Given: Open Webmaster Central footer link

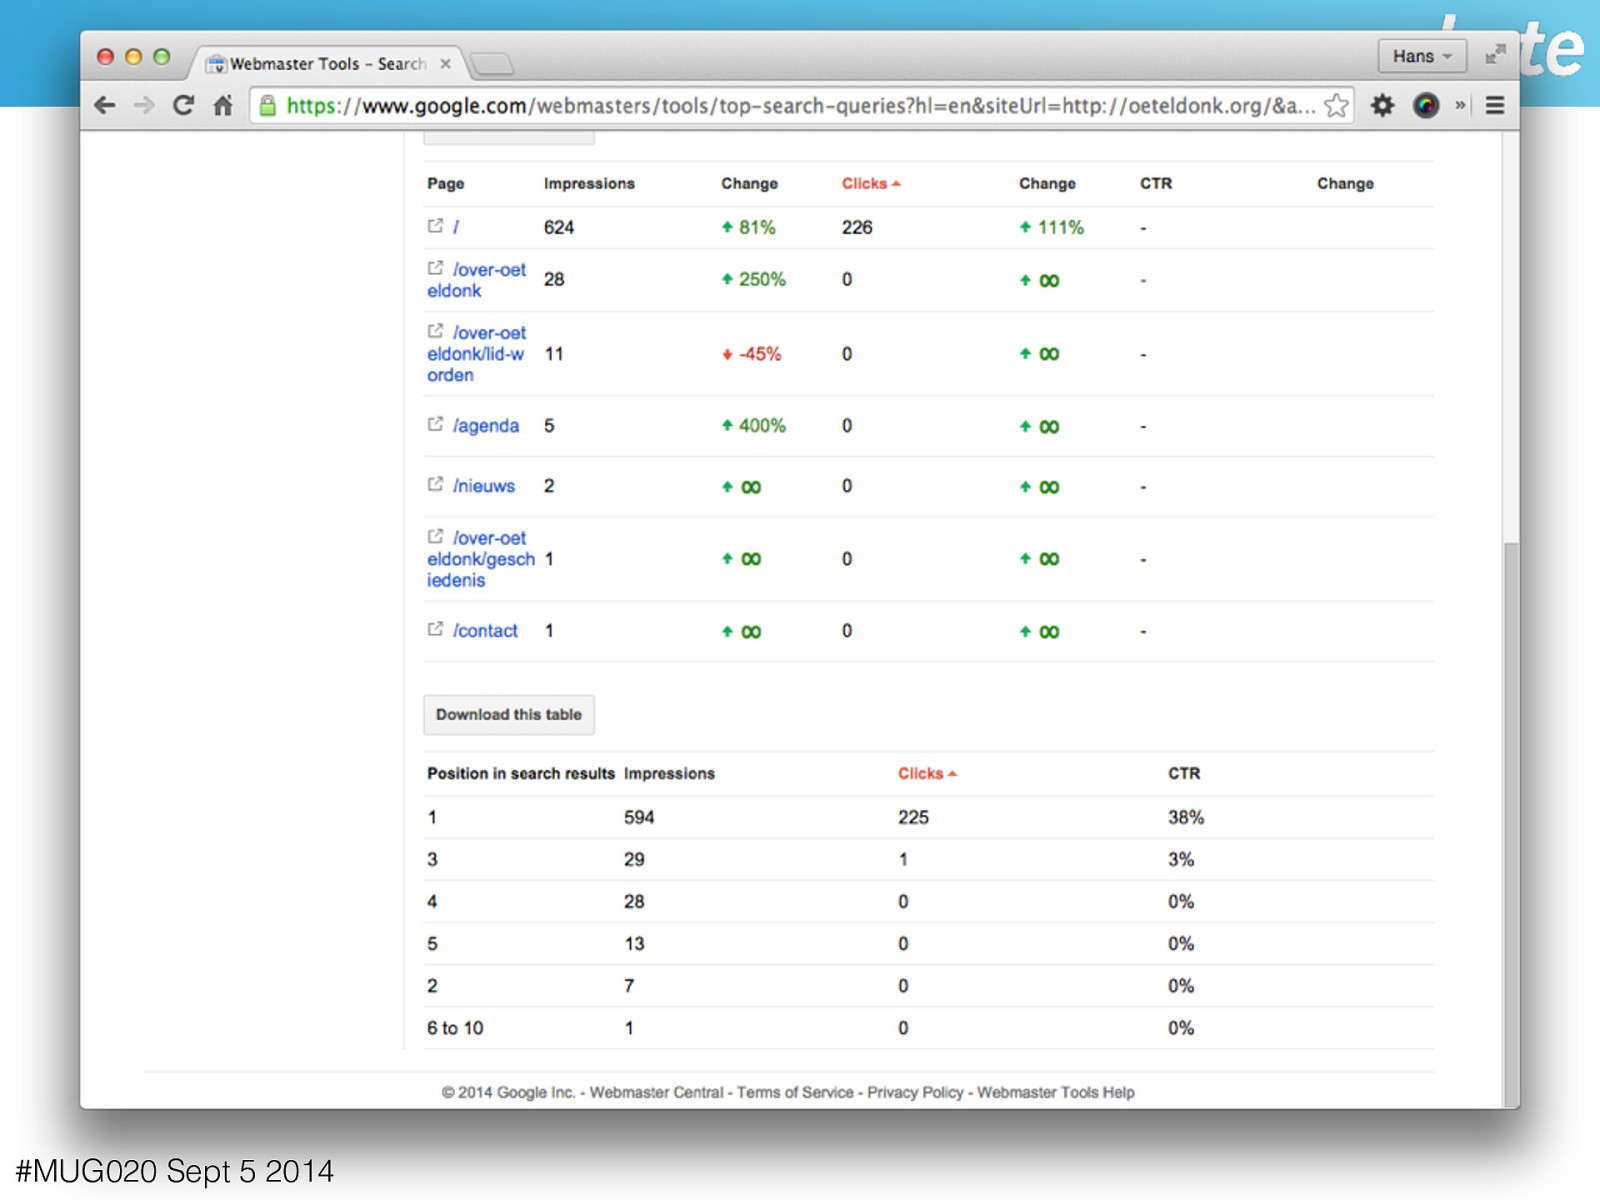Looking at the screenshot, I should tap(656, 1092).
